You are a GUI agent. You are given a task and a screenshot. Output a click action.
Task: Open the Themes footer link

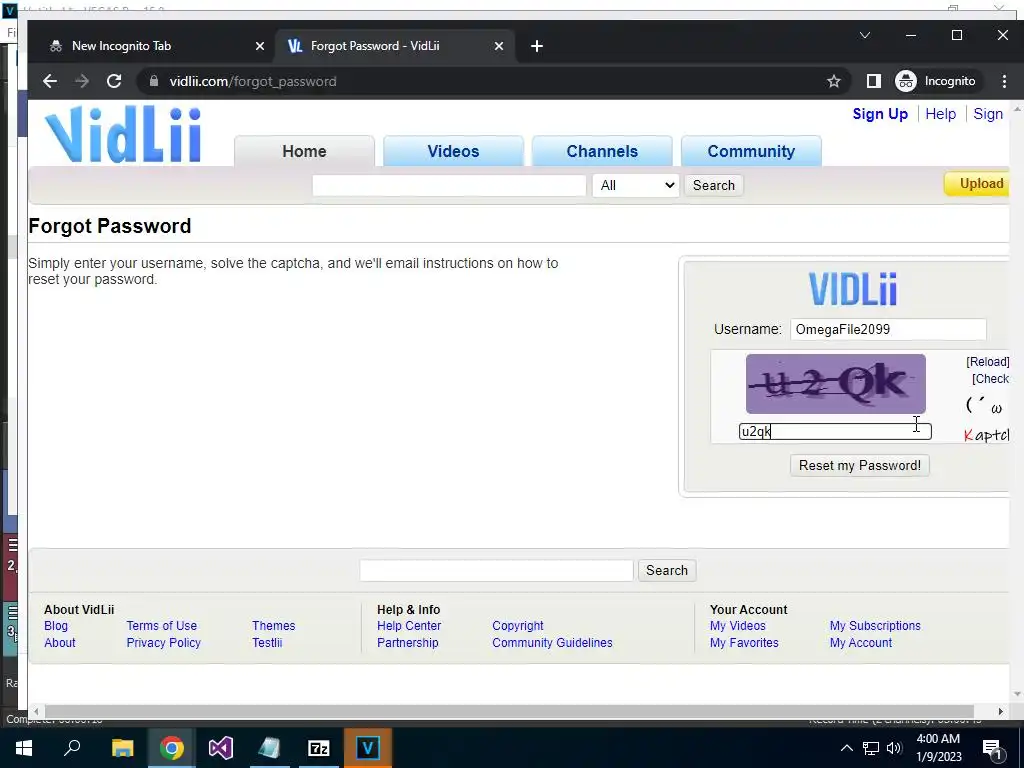point(274,626)
